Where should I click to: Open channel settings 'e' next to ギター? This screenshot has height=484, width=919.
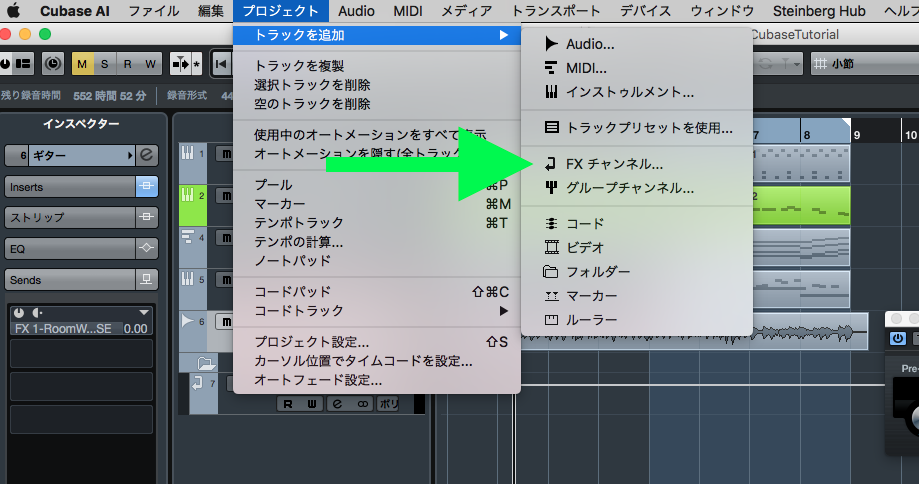tap(147, 155)
